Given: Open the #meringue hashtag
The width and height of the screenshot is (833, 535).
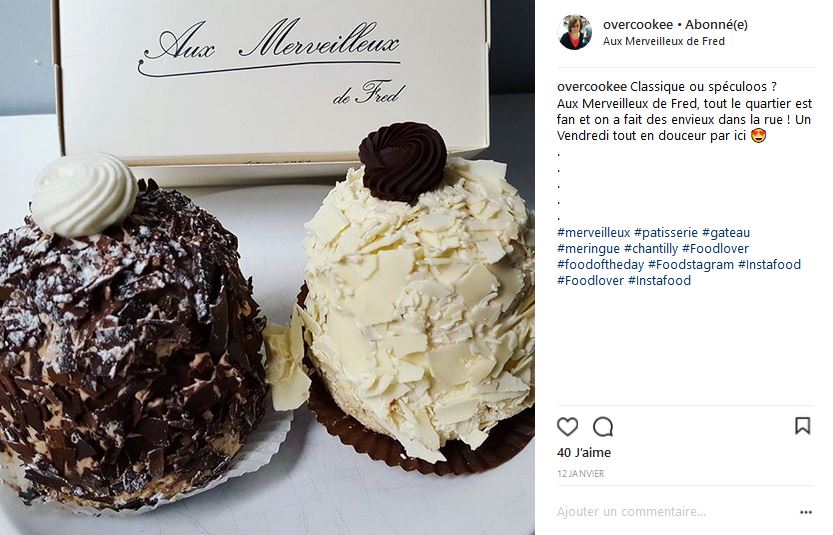Looking at the screenshot, I should click(x=588, y=249).
